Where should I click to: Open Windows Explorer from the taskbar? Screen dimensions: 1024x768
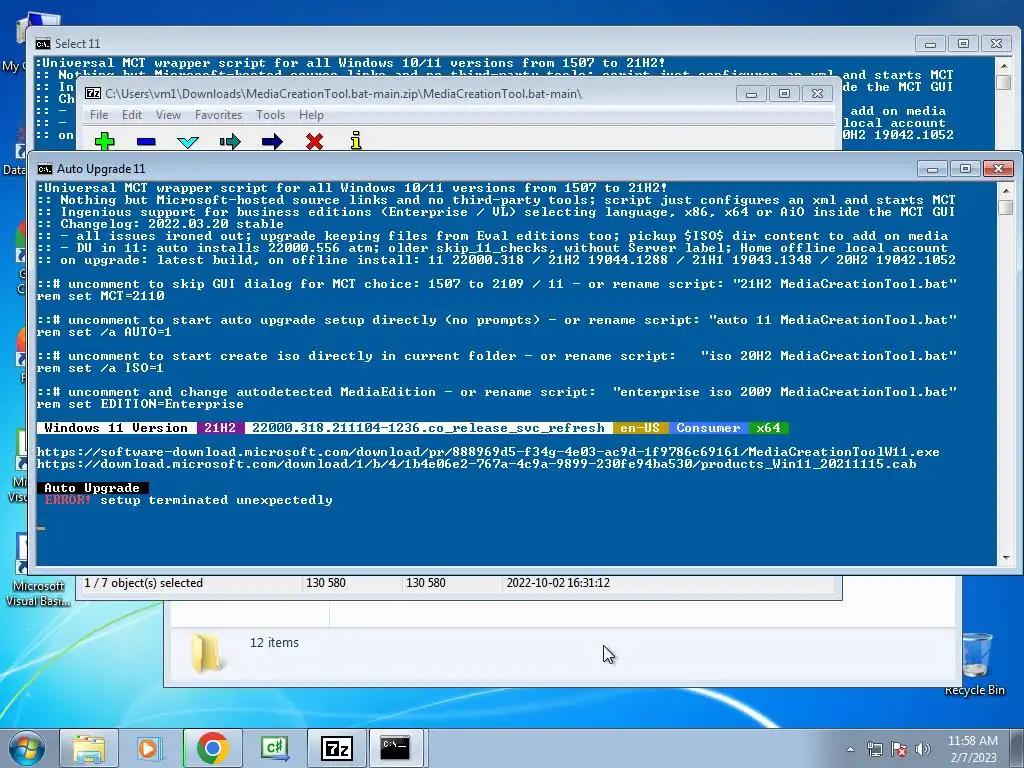coord(89,748)
